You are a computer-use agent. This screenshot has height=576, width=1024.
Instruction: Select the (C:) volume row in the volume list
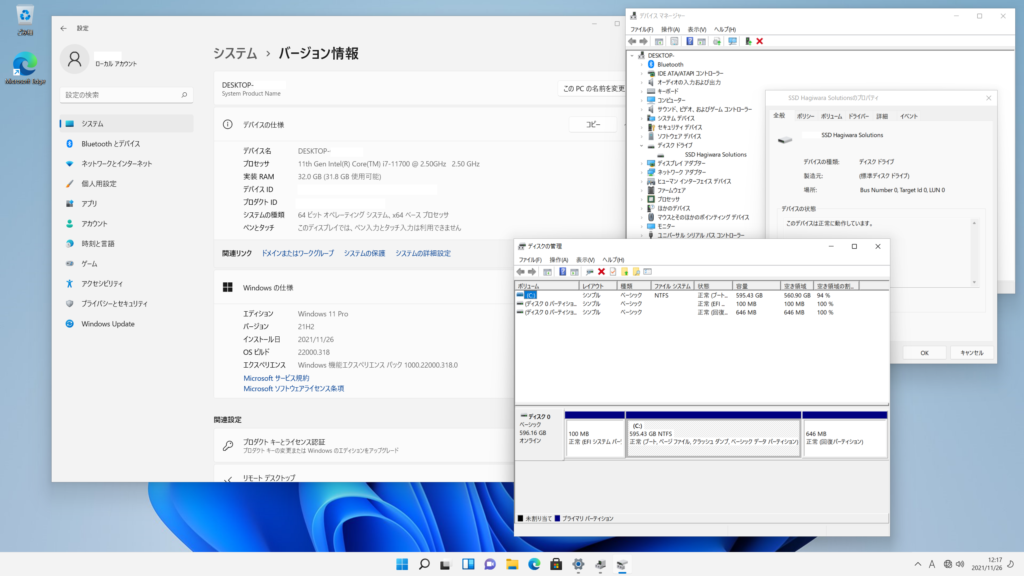pos(702,295)
